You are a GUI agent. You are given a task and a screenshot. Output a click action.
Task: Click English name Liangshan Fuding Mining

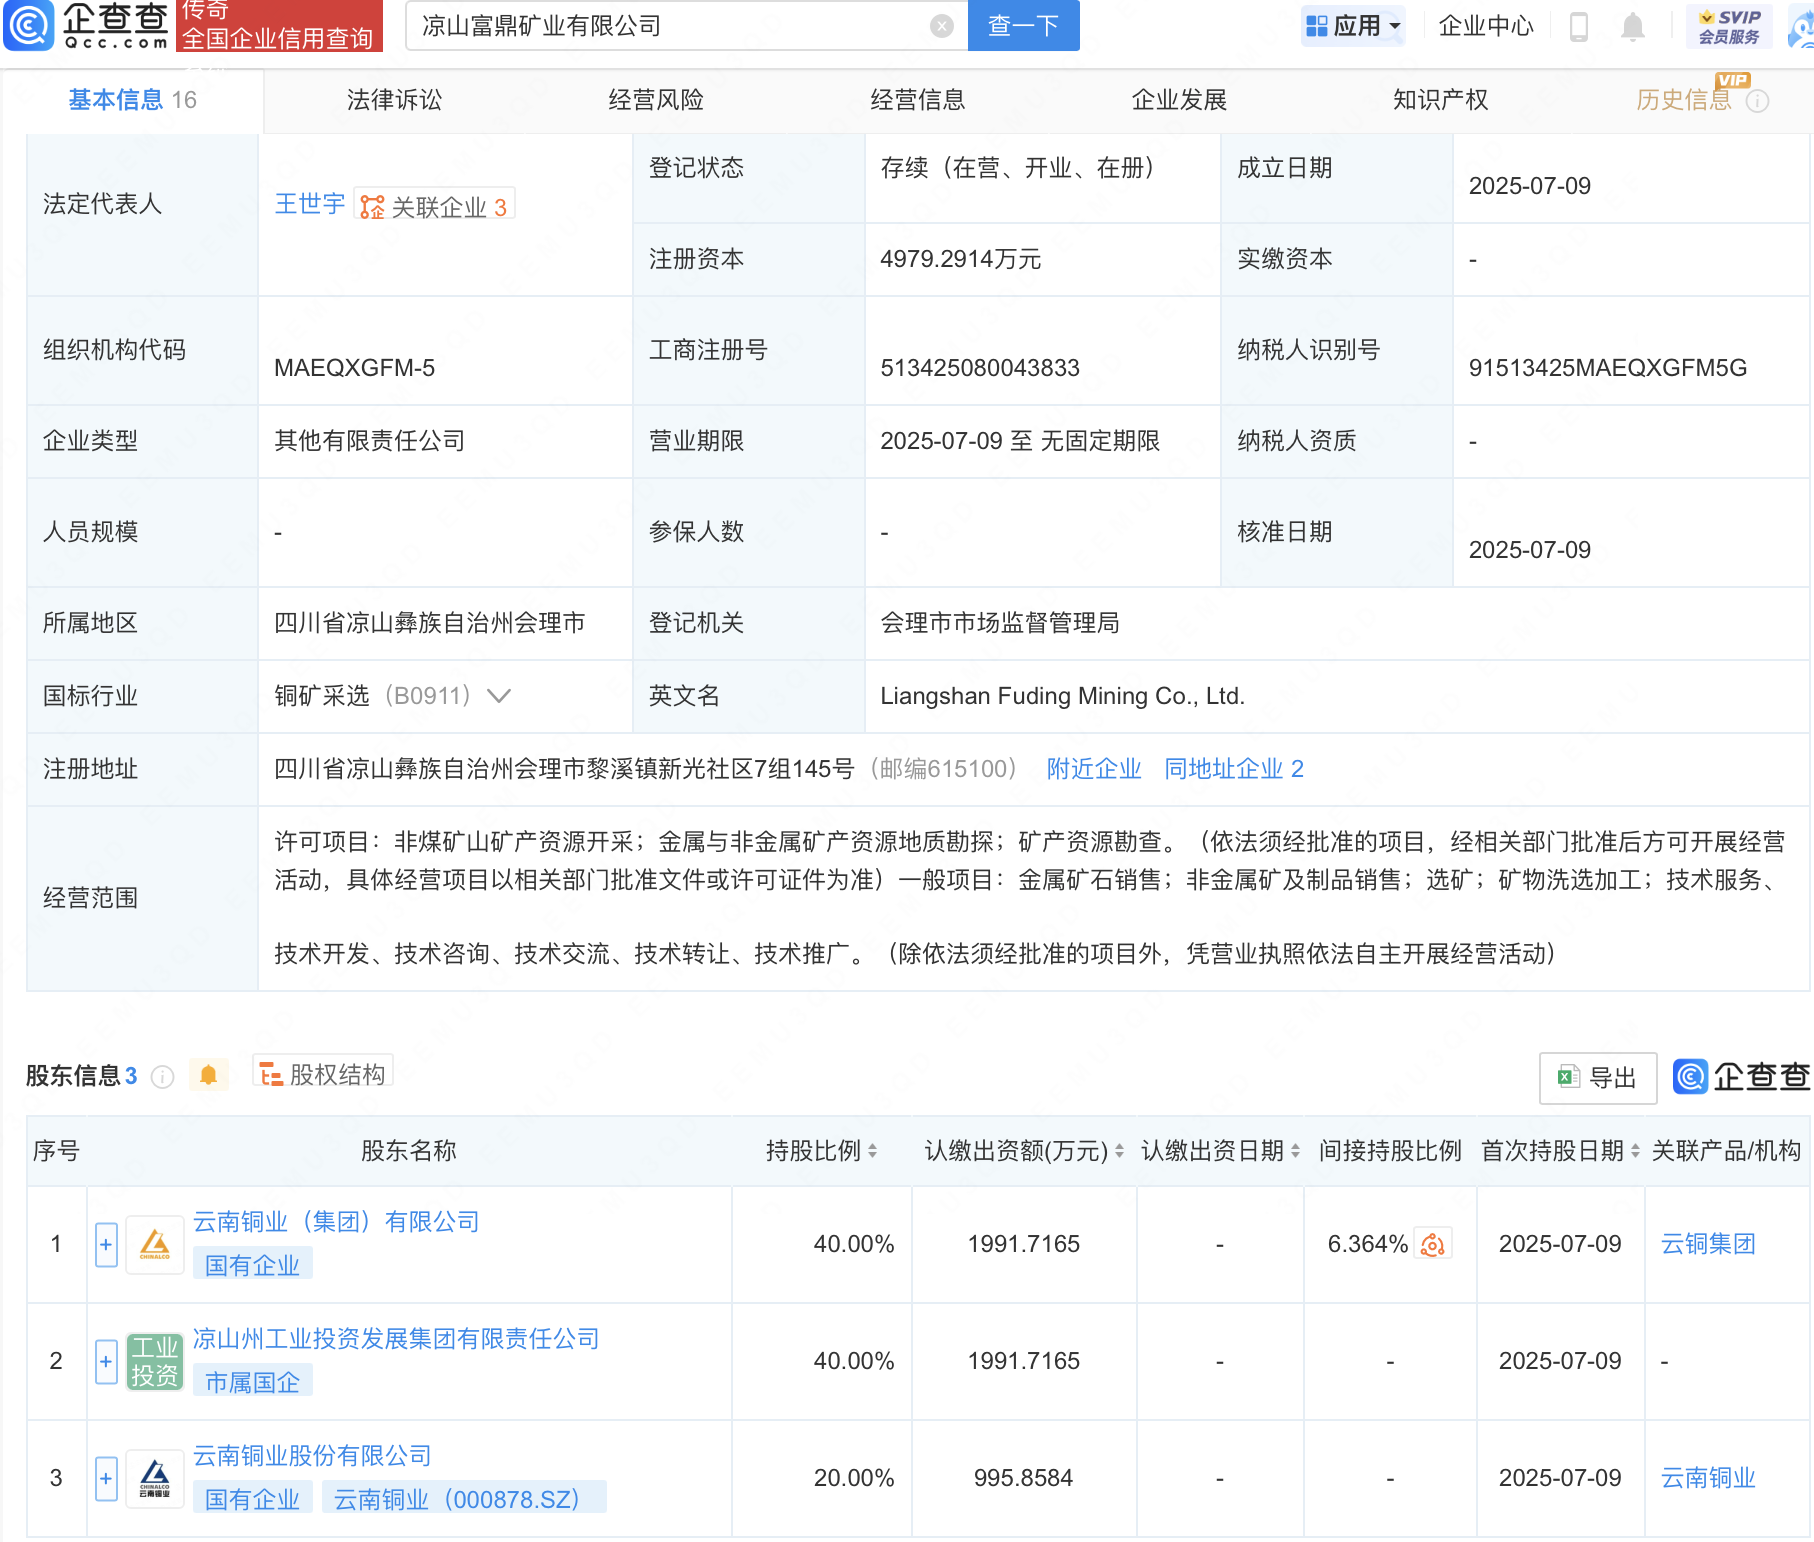(1062, 696)
